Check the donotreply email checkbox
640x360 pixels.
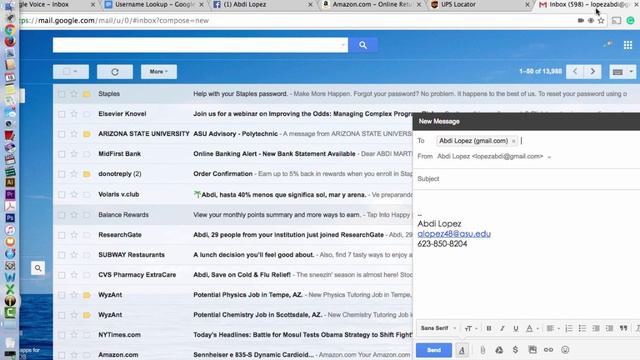(x=61, y=174)
